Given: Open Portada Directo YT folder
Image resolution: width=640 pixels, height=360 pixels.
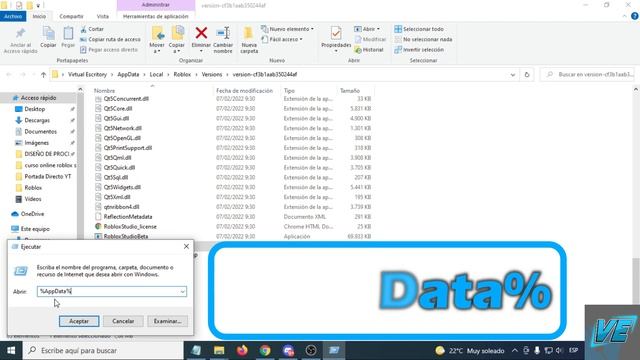Looking at the screenshot, I should tap(47, 176).
